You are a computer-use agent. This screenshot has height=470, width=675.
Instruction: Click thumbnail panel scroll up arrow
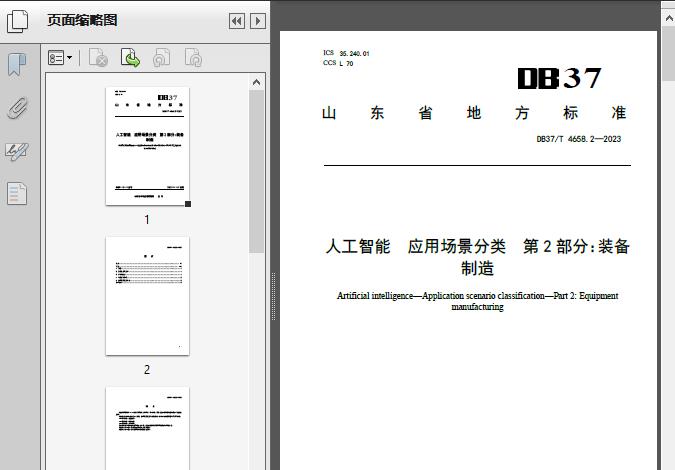(x=257, y=82)
